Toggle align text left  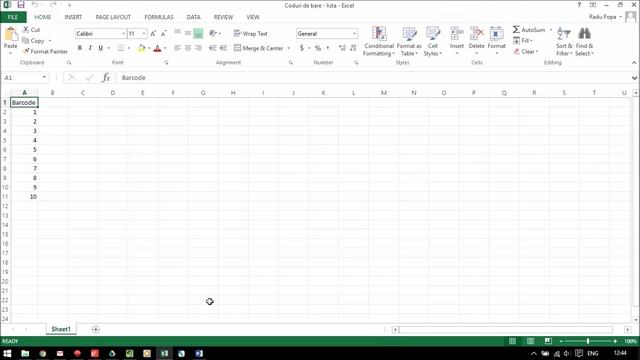(x=178, y=48)
